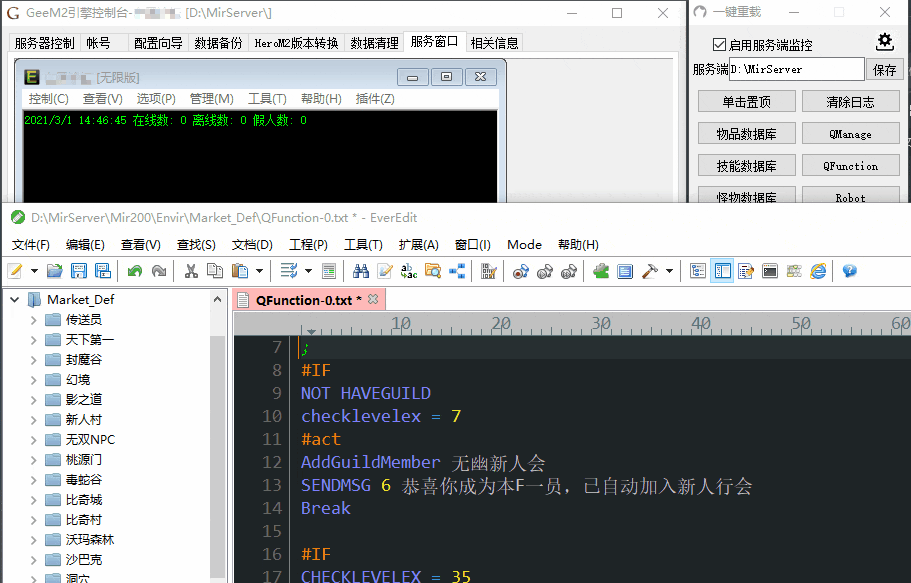This screenshot has width=911, height=583.
Task: Click the Internet Explorer preview icon
Action: [x=818, y=271]
